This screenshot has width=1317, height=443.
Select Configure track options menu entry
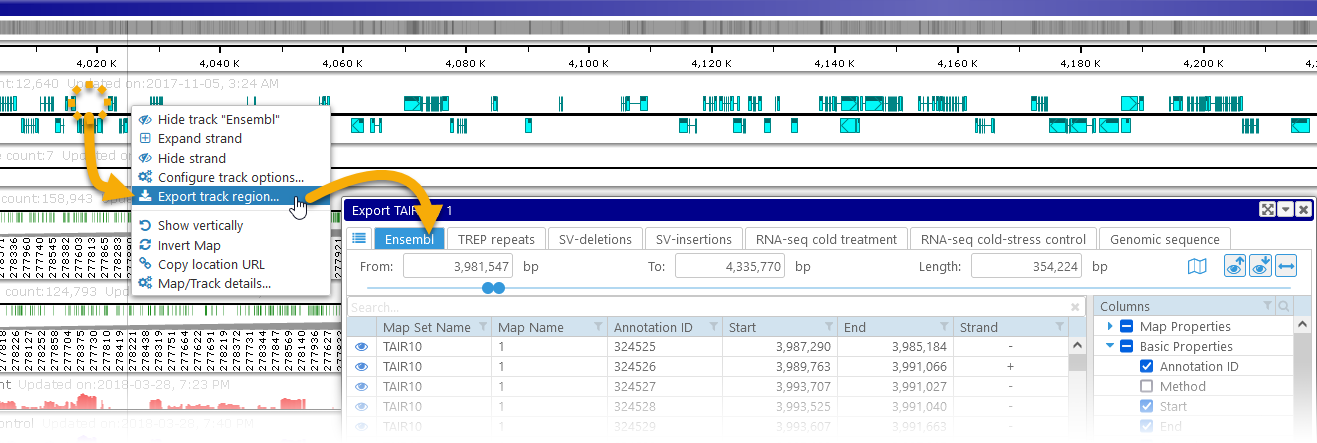(230, 177)
